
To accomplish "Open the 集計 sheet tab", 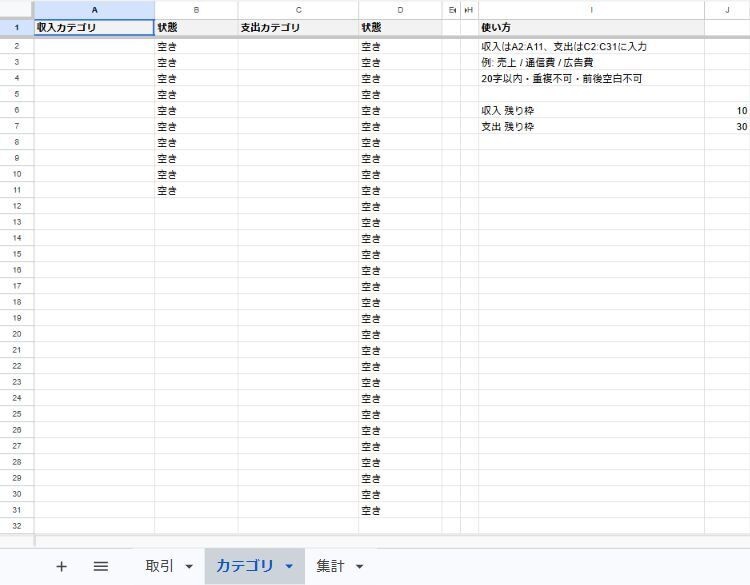I will click(330, 566).
